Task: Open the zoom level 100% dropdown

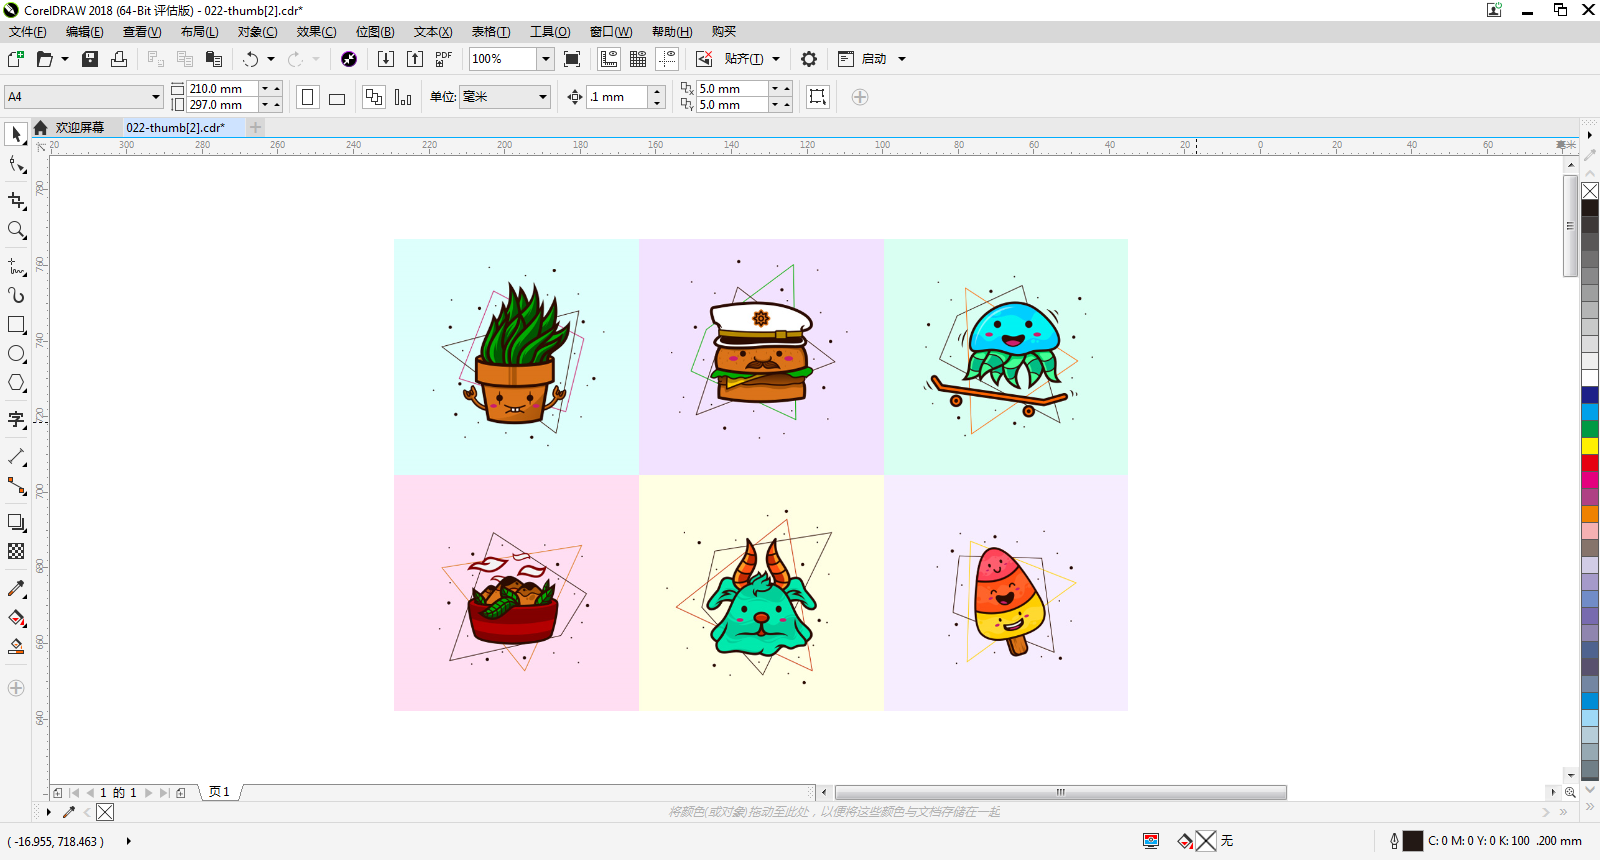Action: click(546, 59)
